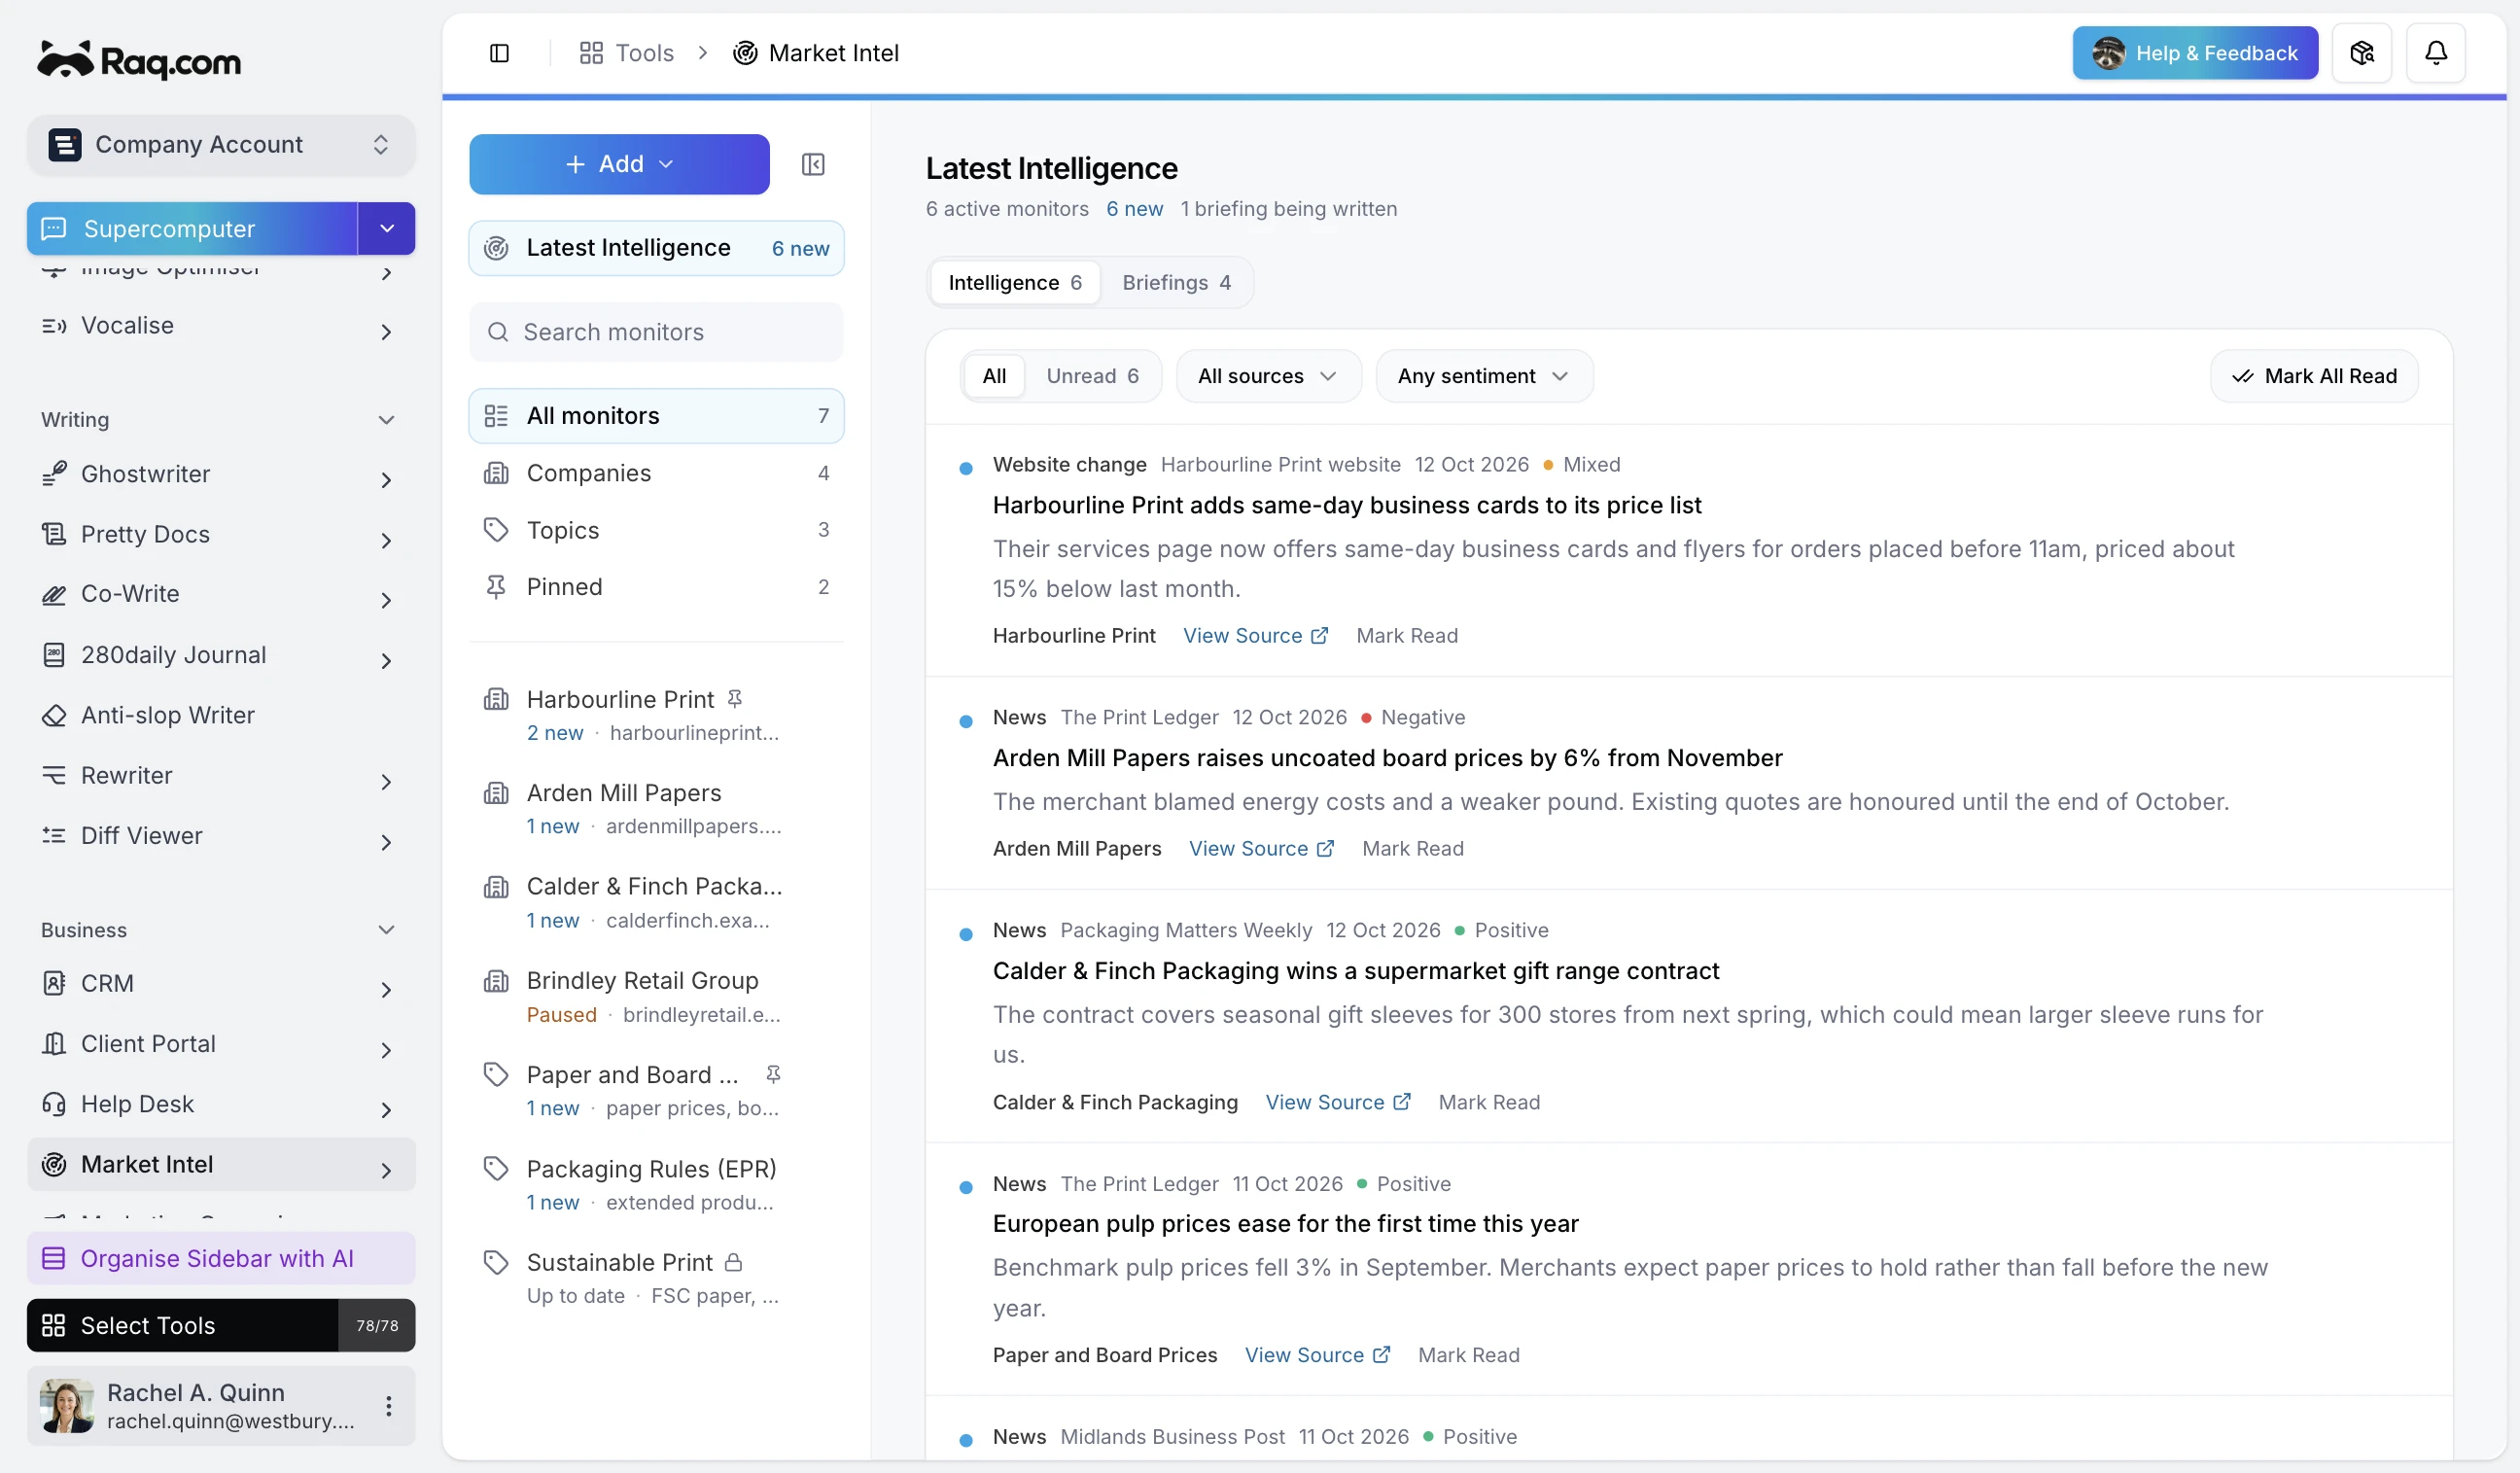Click the Search monitors field

pyautogui.click(x=656, y=332)
